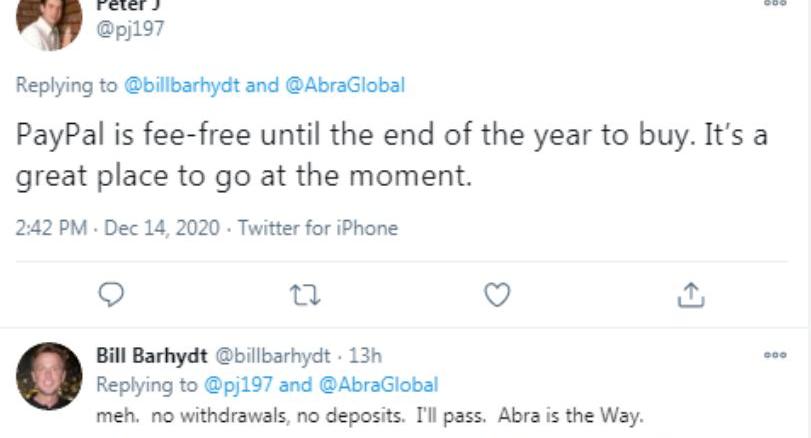
Task: Open the 13h timestamp on Bill's reply
Action: pyautogui.click(x=365, y=356)
